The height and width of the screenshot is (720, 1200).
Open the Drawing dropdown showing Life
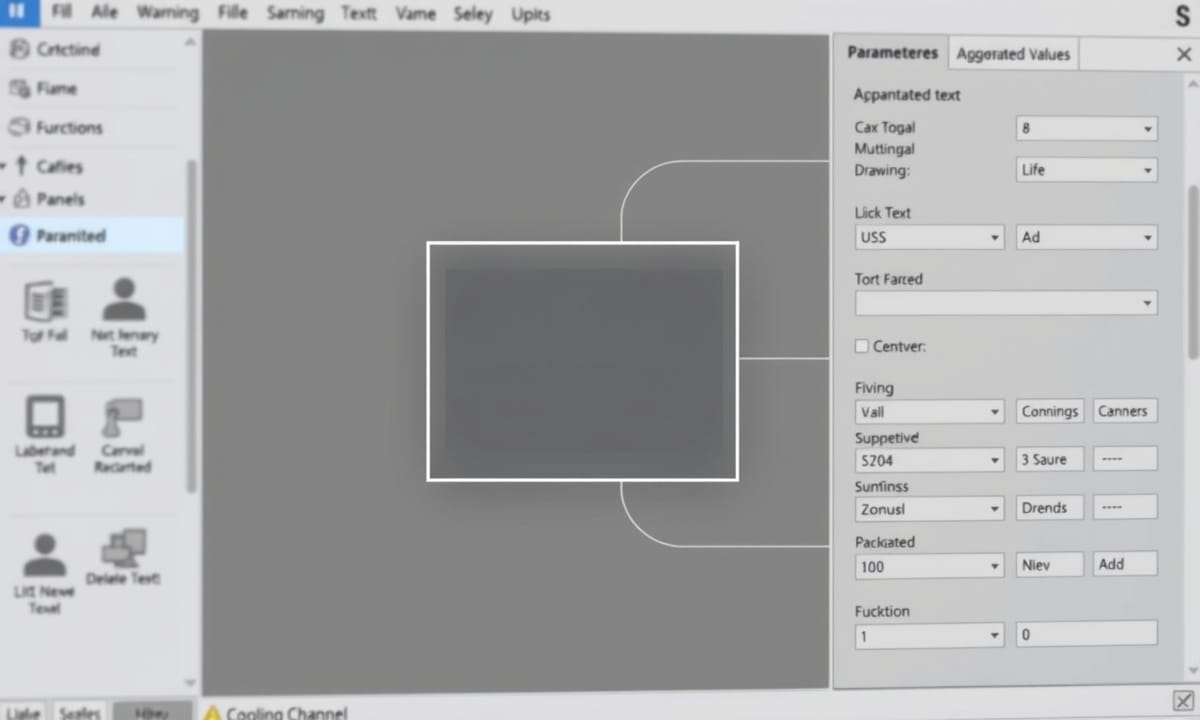tap(1086, 170)
